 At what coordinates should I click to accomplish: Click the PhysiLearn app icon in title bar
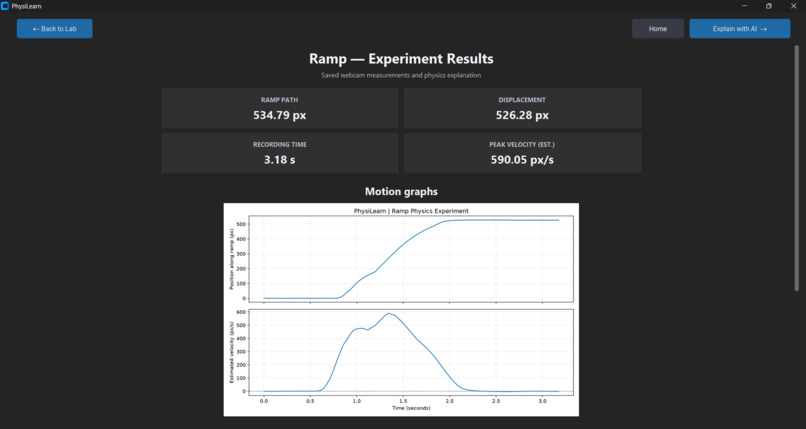(5, 6)
